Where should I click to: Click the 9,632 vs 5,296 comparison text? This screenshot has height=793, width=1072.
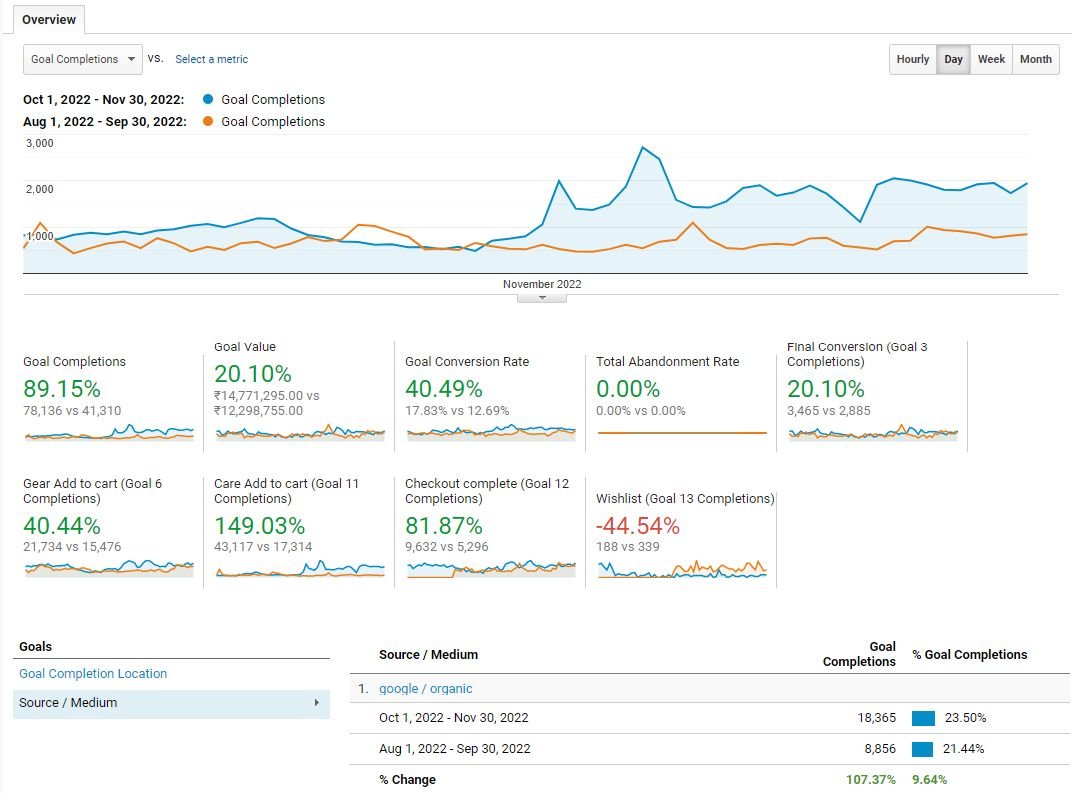pos(446,547)
